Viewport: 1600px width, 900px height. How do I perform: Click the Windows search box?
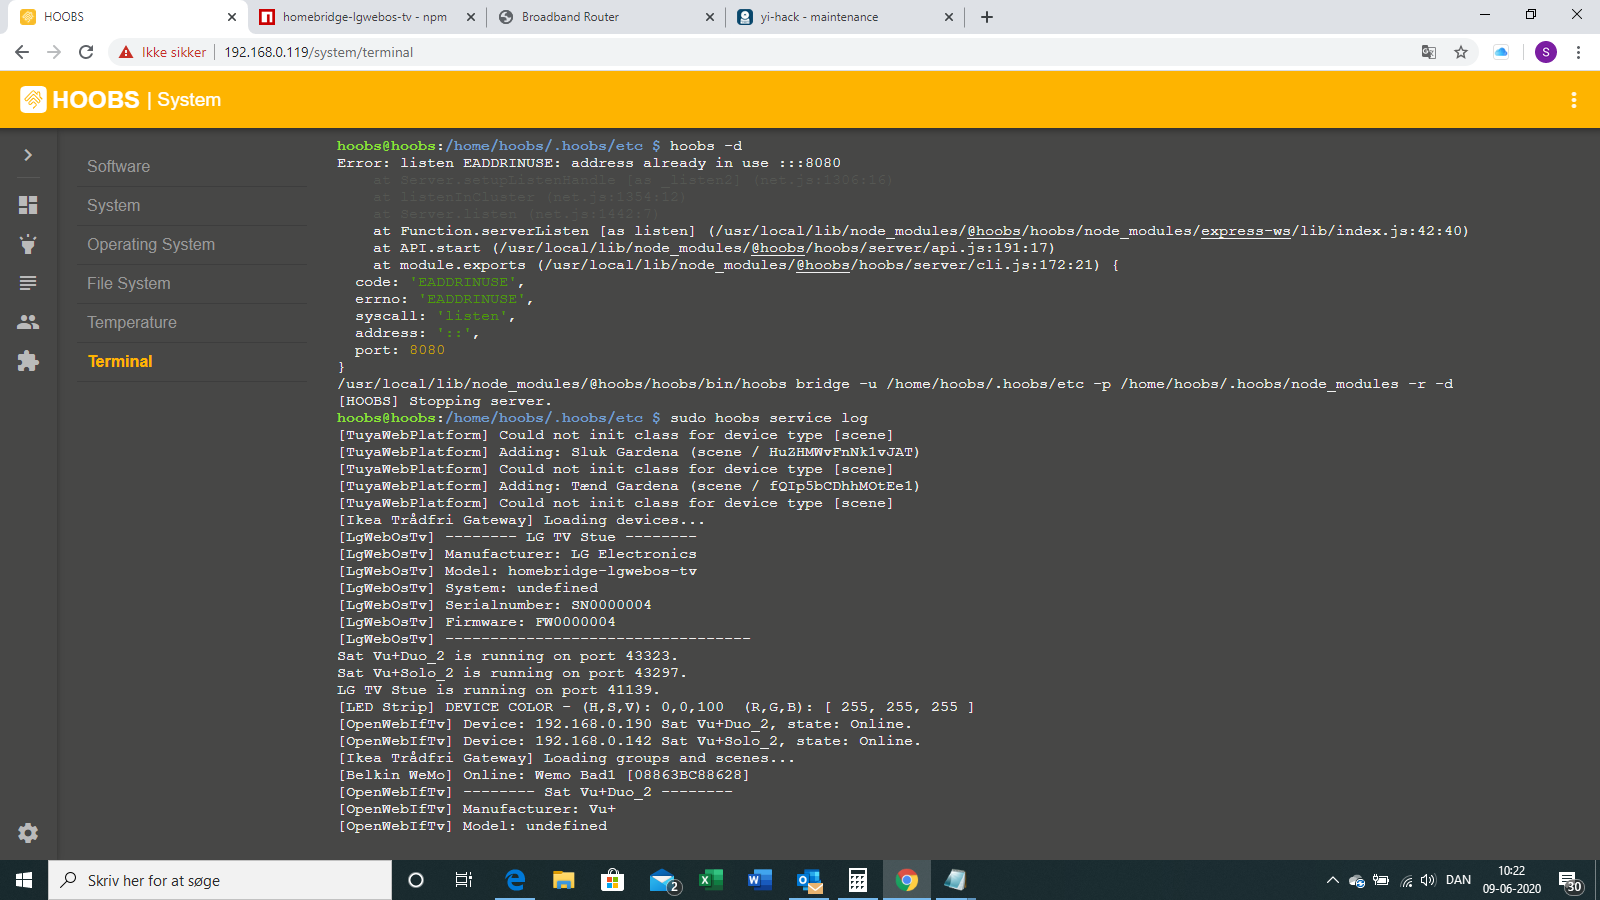(220, 880)
